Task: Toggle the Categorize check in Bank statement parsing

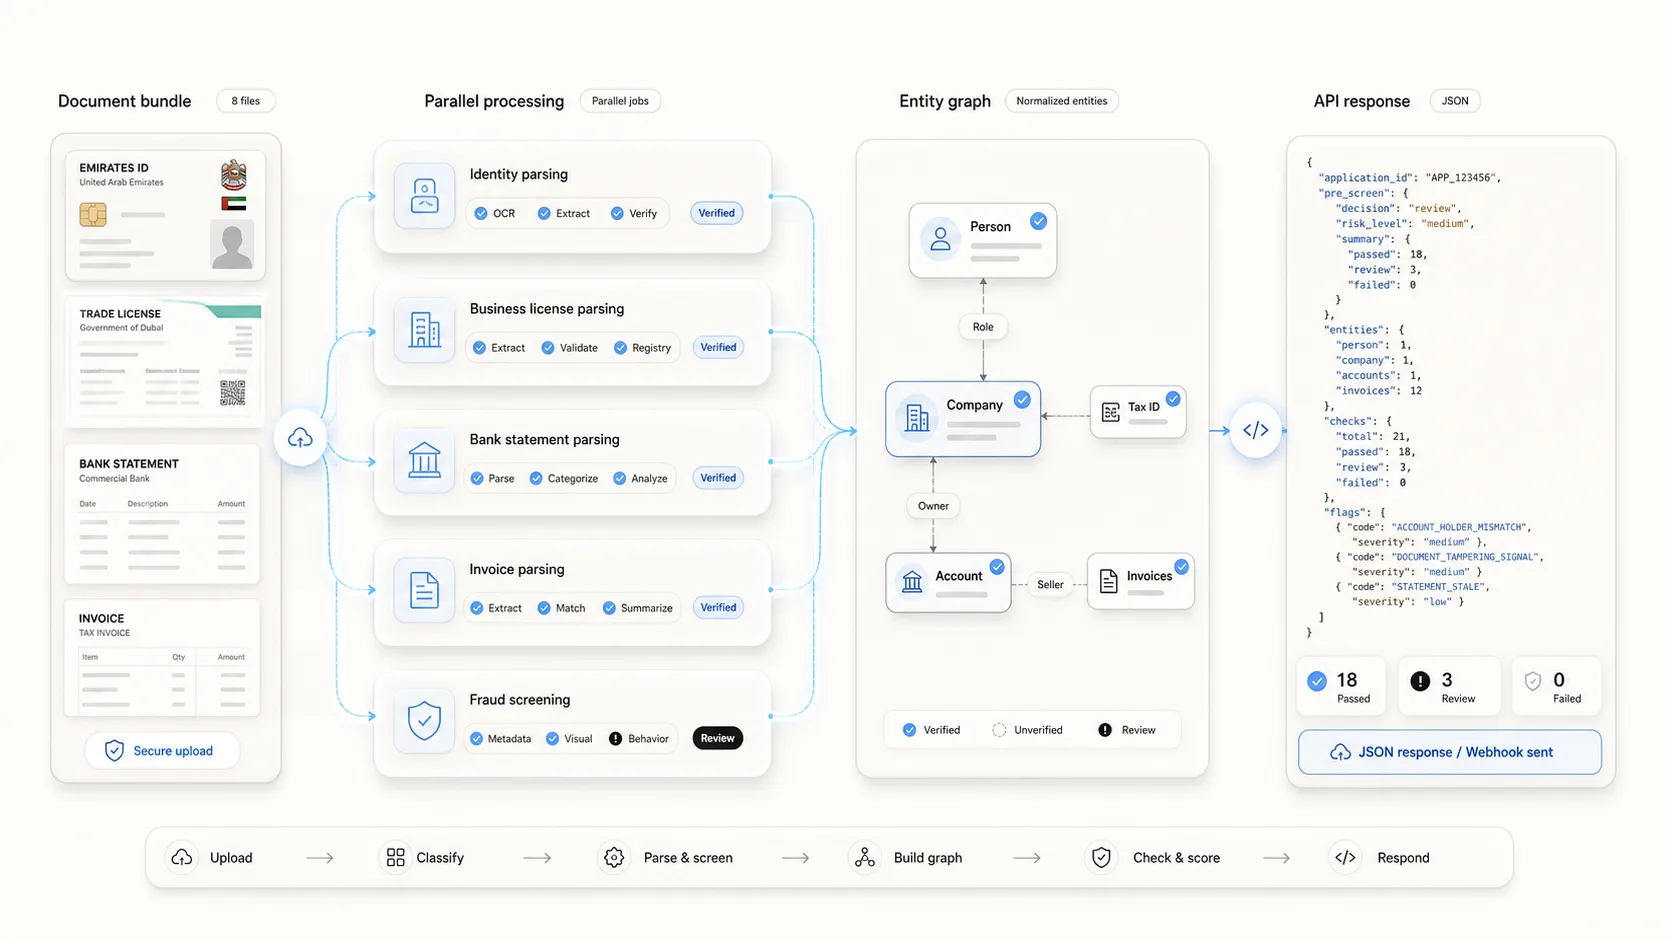Action: point(536,478)
